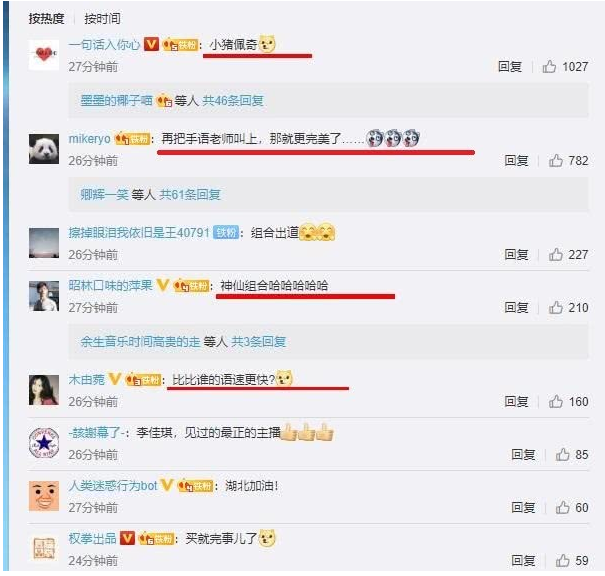The height and width of the screenshot is (576, 605).
Task: Reply to mikeryo's comment
Action: 516,160
